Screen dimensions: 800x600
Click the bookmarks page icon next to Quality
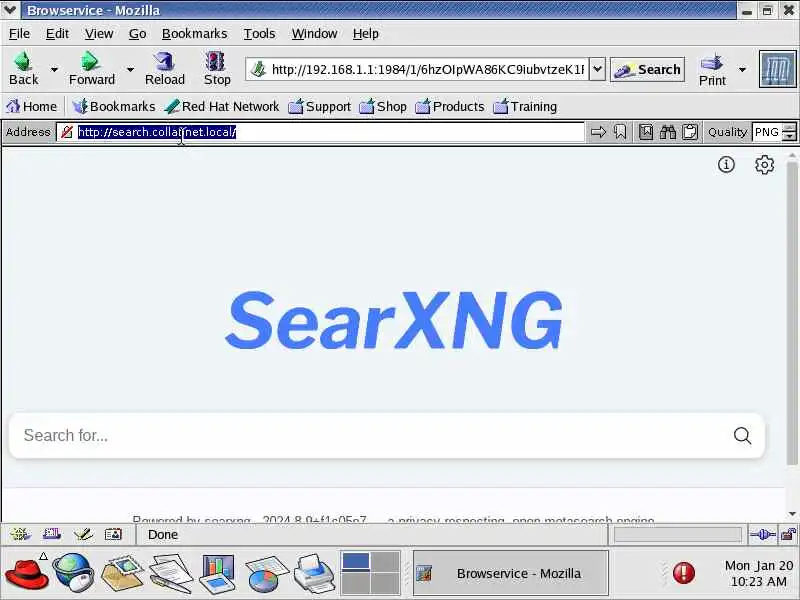(x=646, y=132)
